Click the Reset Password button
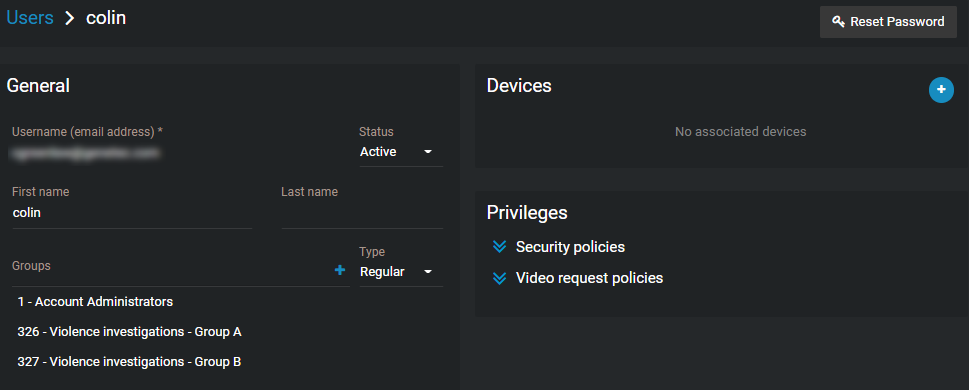 (x=888, y=22)
